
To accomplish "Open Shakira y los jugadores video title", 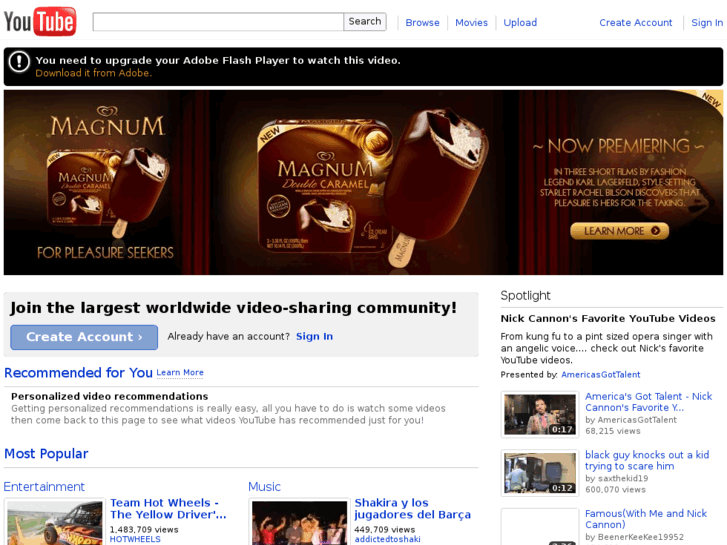I will tap(412, 509).
